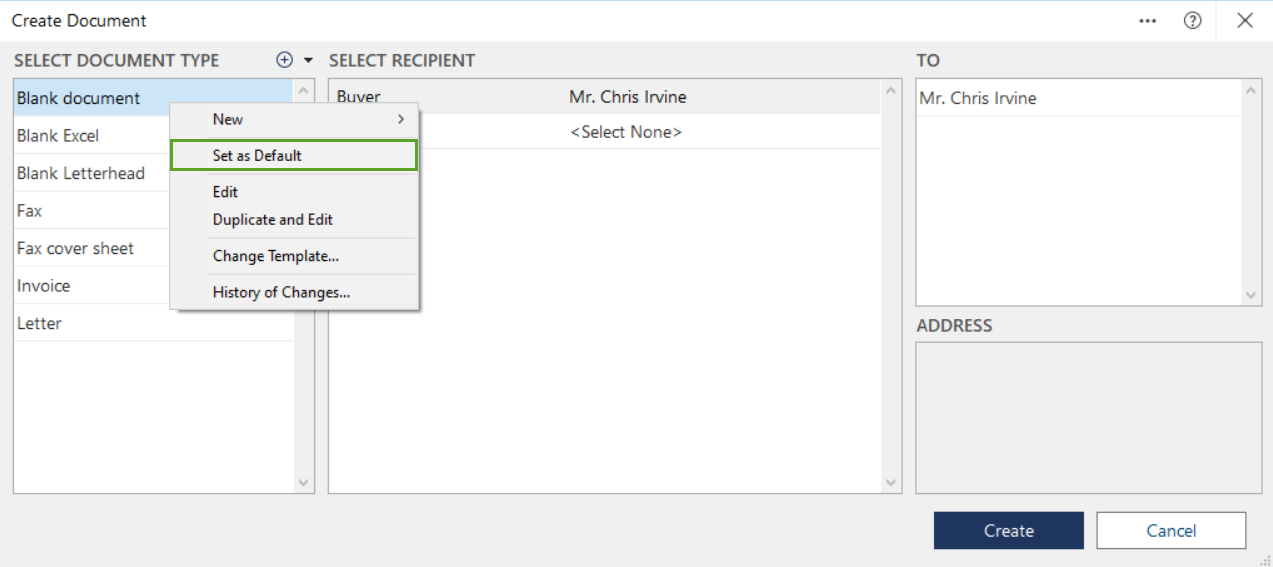The width and height of the screenshot is (1273, 567).
Task: Select the Invoice document type
Action: [44, 286]
